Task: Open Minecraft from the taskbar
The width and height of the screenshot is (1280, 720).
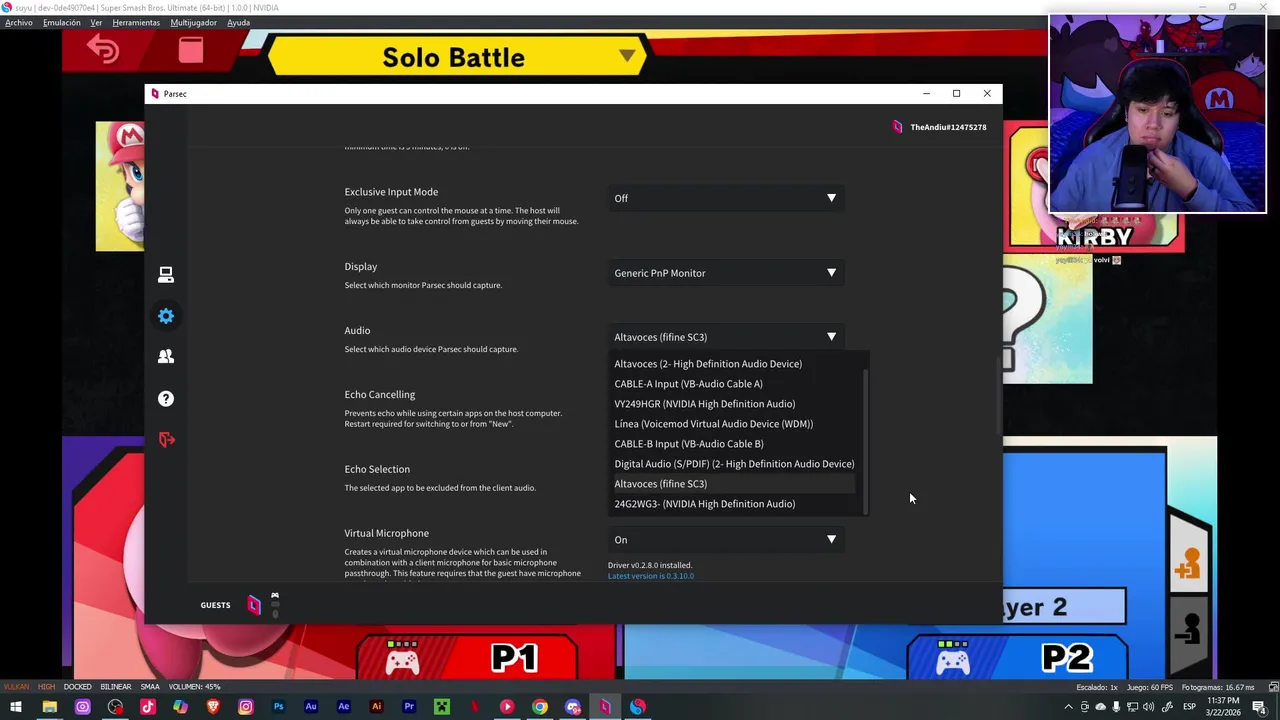Action: click(x=441, y=707)
